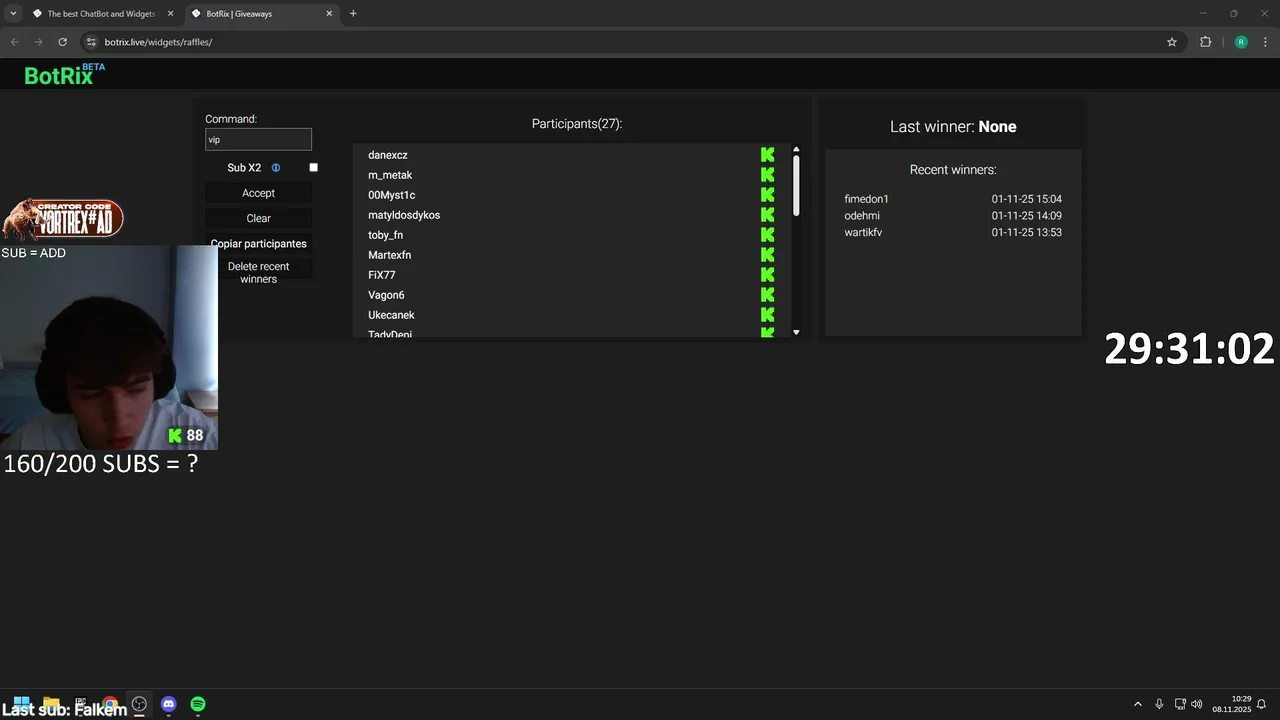Click recent winner odehmi

coord(862,216)
